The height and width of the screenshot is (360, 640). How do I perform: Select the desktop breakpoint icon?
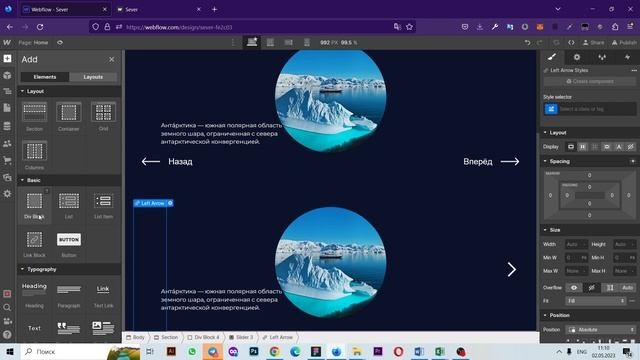click(252, 42)
